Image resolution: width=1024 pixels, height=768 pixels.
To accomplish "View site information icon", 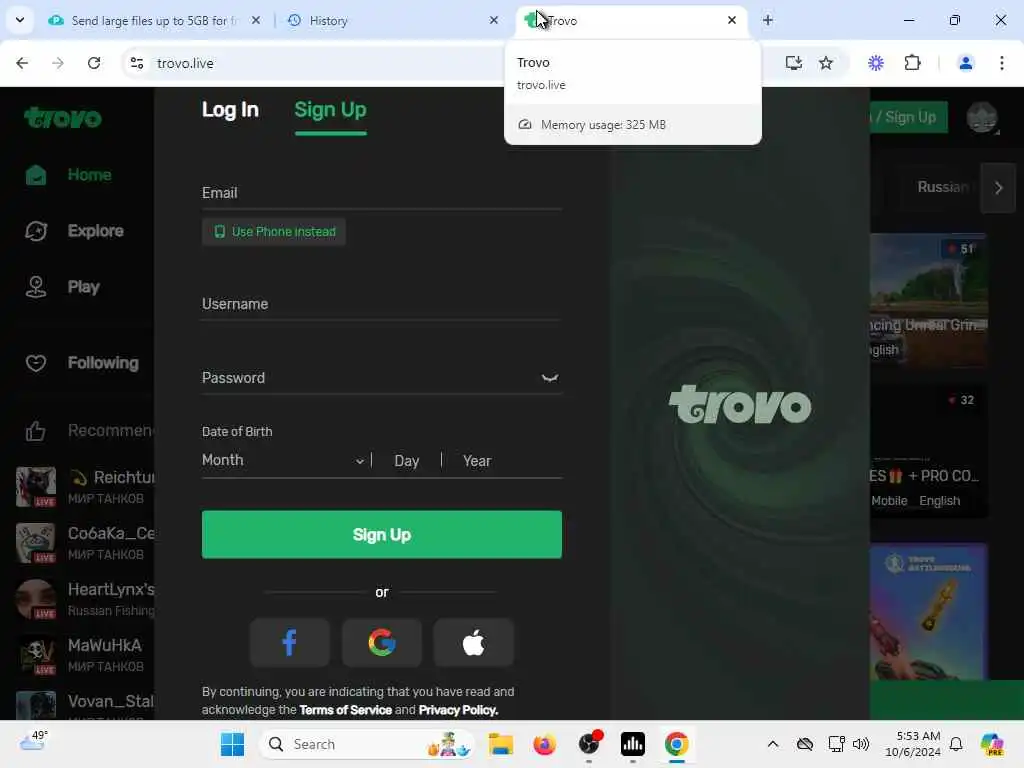I will (x=136, y=63).
